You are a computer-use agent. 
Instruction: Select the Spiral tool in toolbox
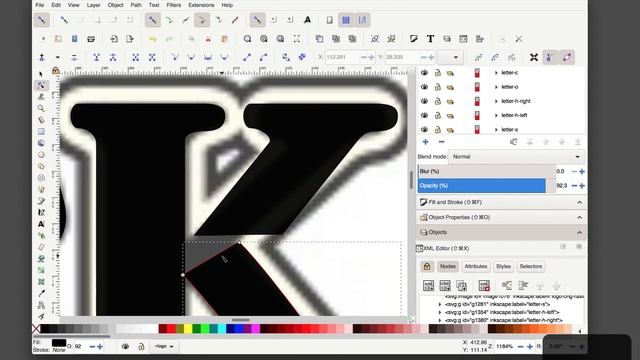(x=41, y=178)
